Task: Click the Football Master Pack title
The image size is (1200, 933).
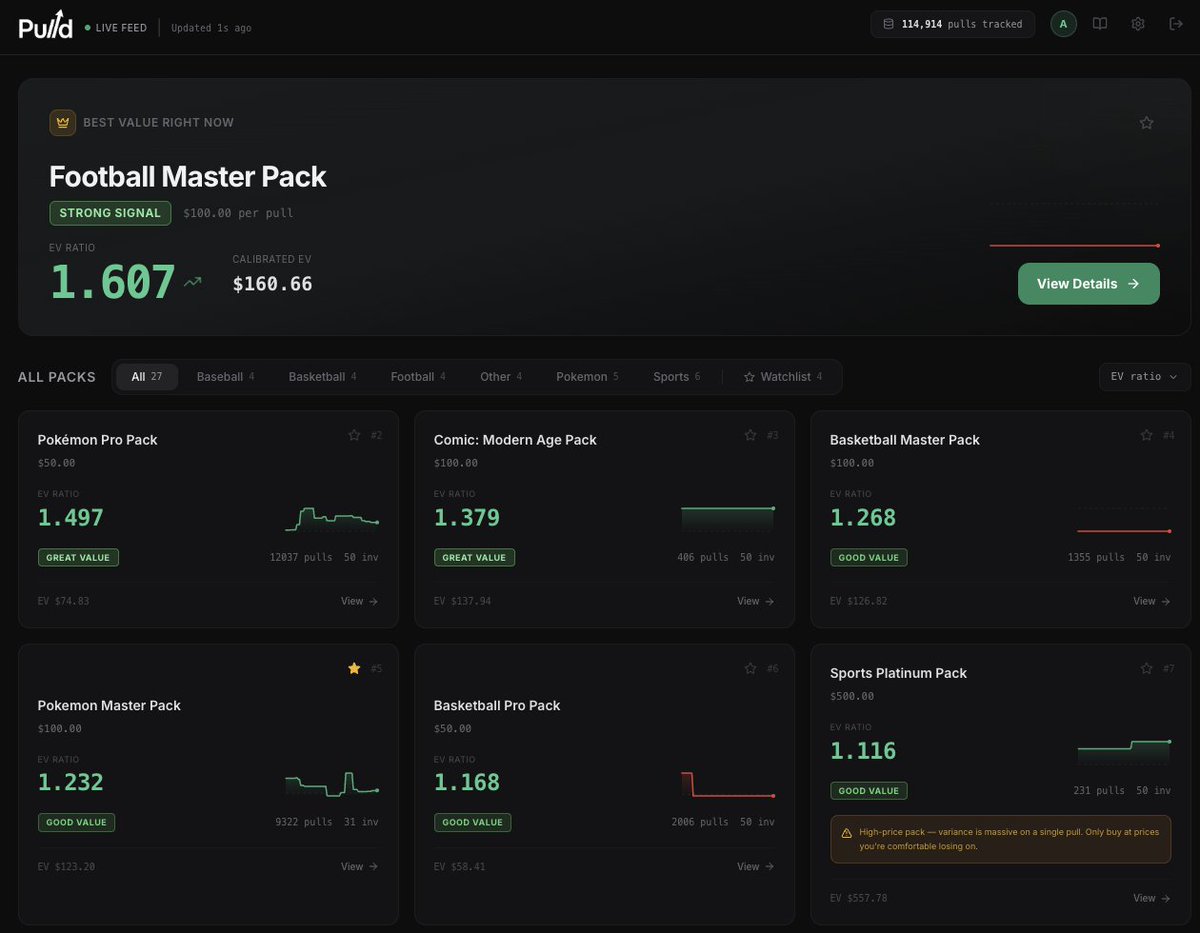Action: click(x=188, y=176)
